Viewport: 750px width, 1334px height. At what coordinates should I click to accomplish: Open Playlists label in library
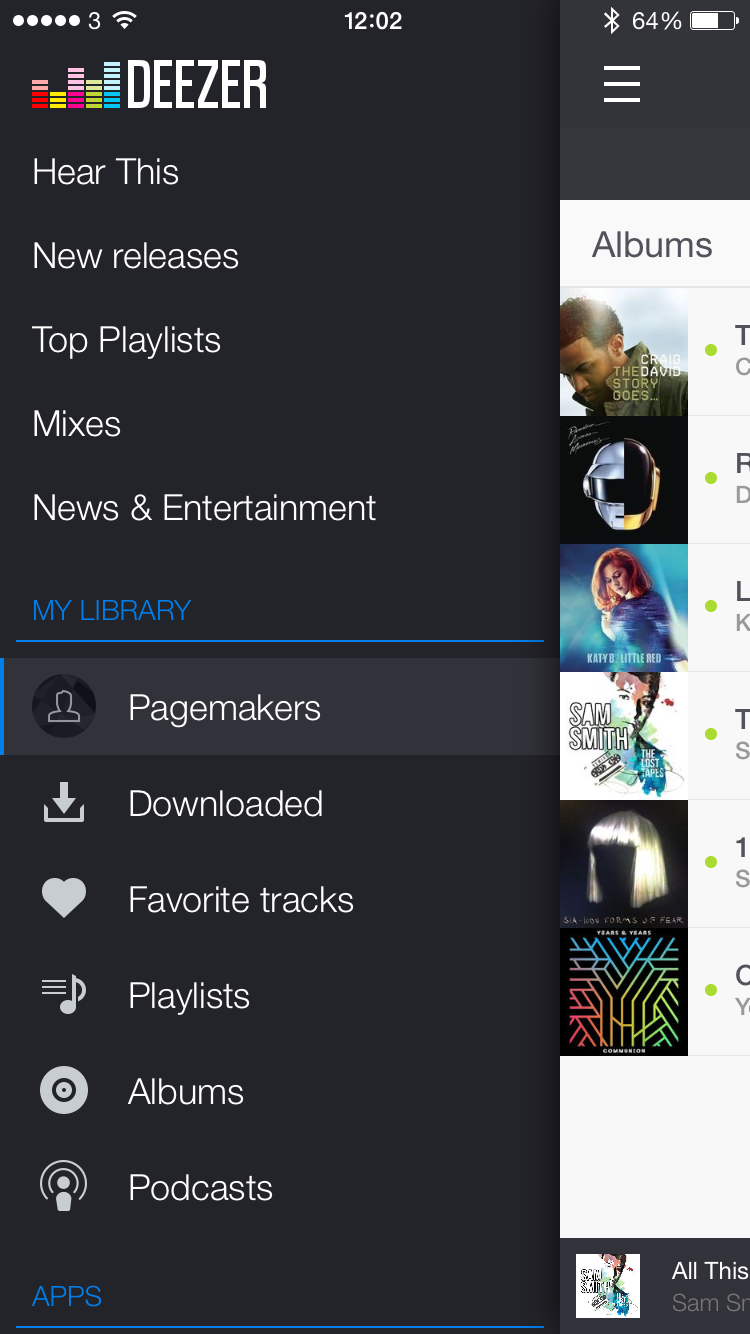coord(189,996)
